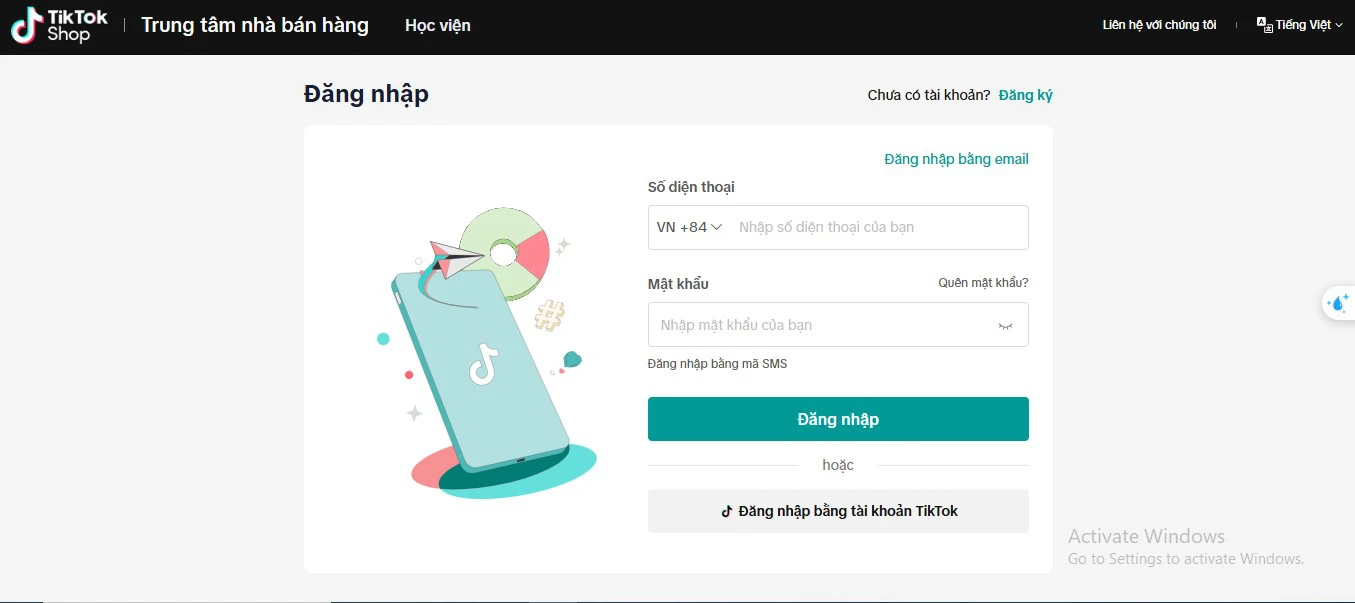1355x603 pixels.
Task: Select the Học viện menu item
Action: coord(437,25)
